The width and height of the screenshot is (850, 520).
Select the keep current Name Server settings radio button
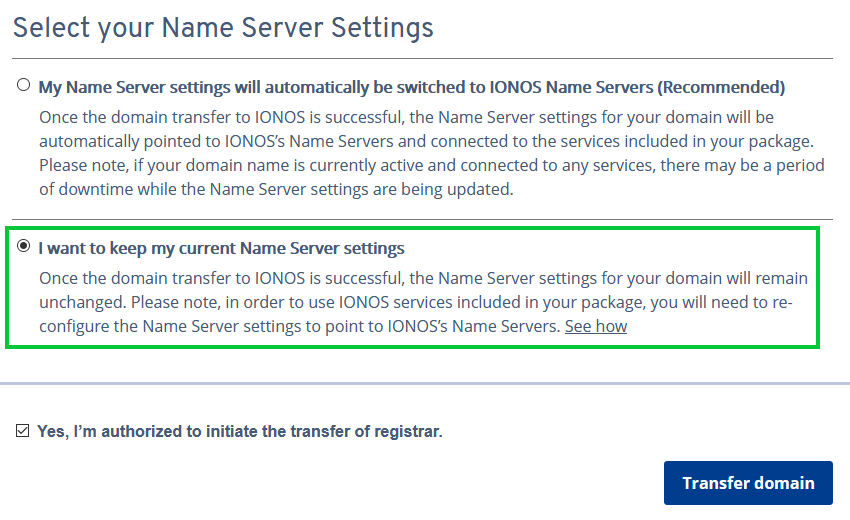(x=23, y=246)
